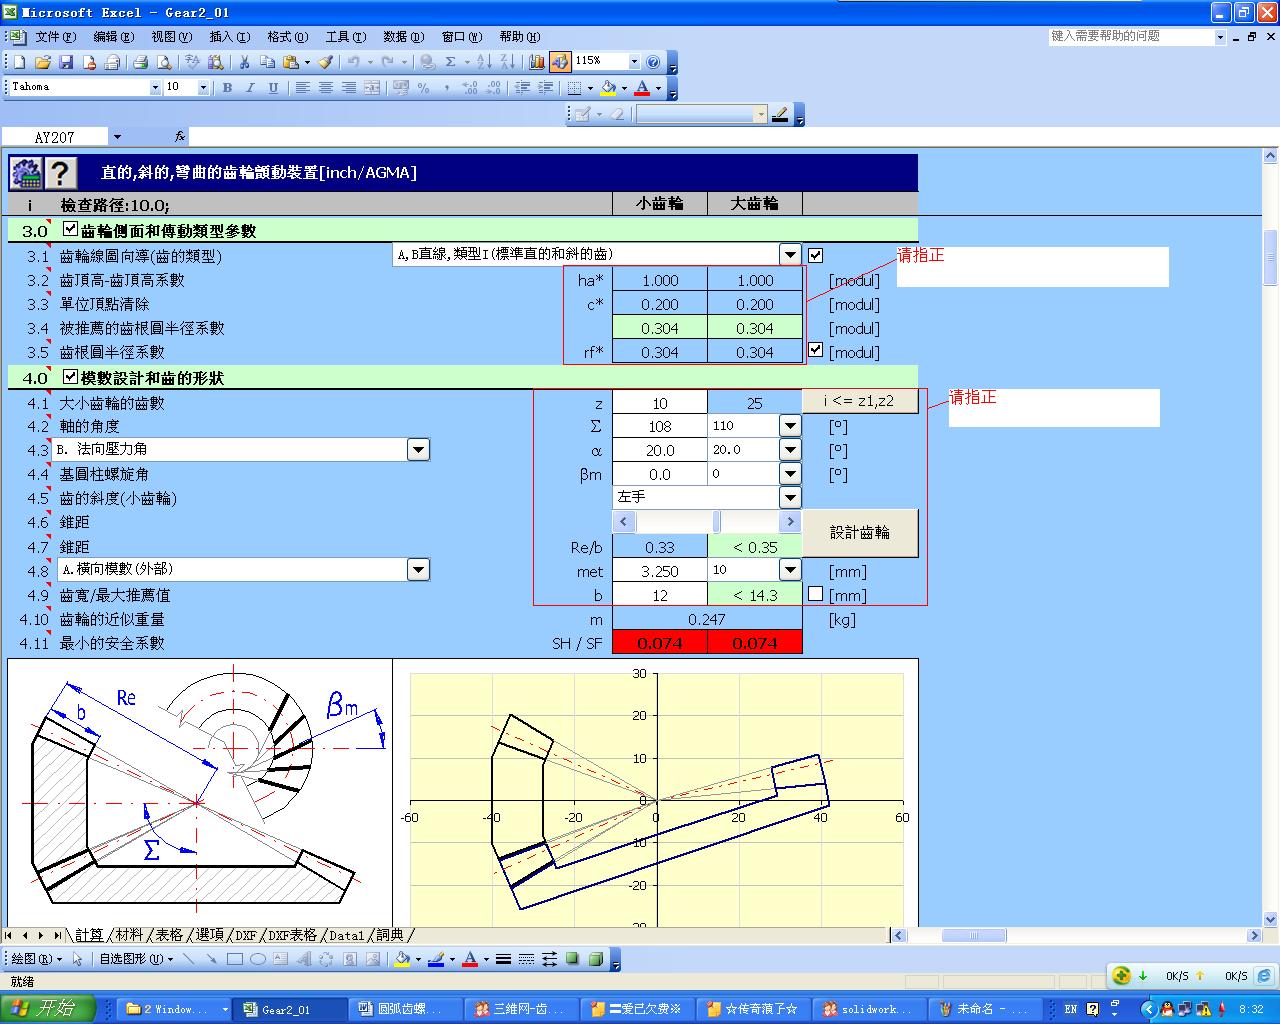Click the Cut scissors icon
This screenshot has height=1024, width=1280.
(244, 62)
